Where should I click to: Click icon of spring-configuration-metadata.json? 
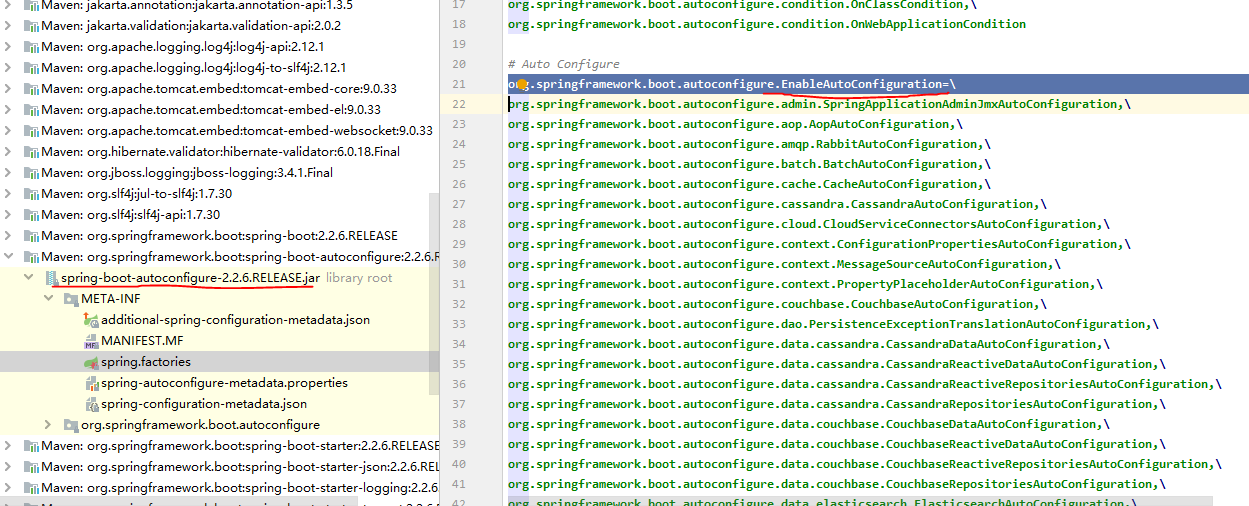[91, 404]
